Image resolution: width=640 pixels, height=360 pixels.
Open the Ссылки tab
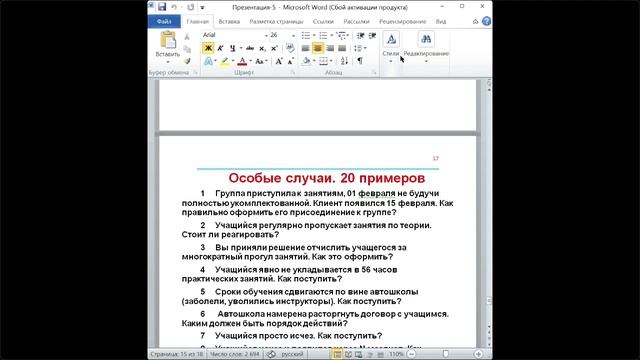click(x=323, y=22)
